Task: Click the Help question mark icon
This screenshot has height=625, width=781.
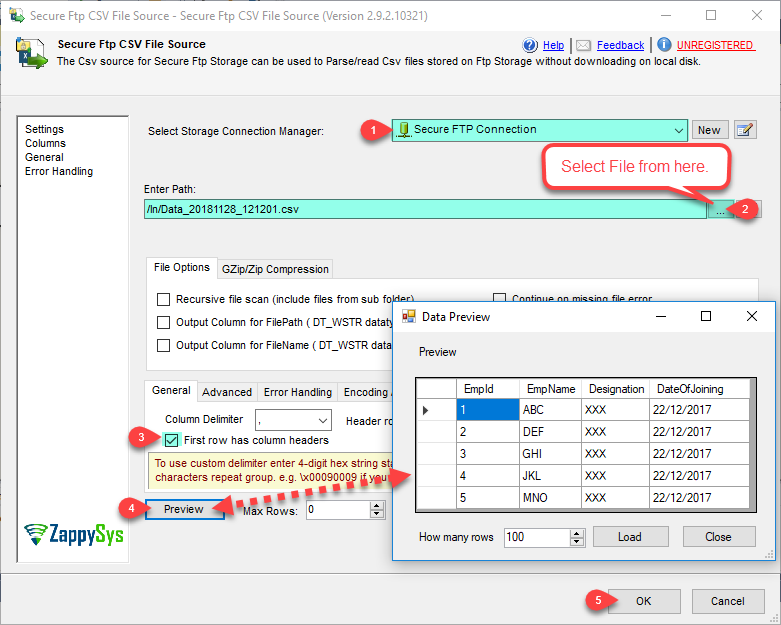Action: pos(529,45)
